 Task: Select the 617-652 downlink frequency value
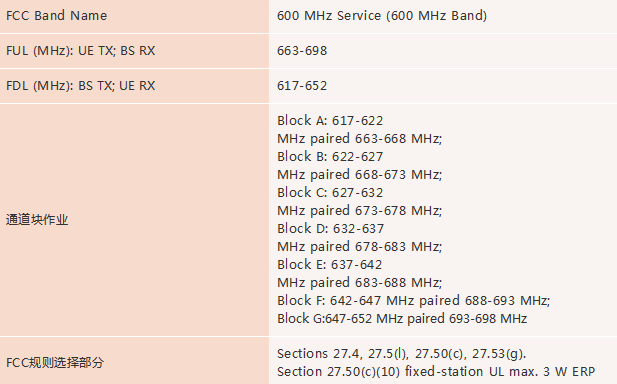[x=302, y=86]
